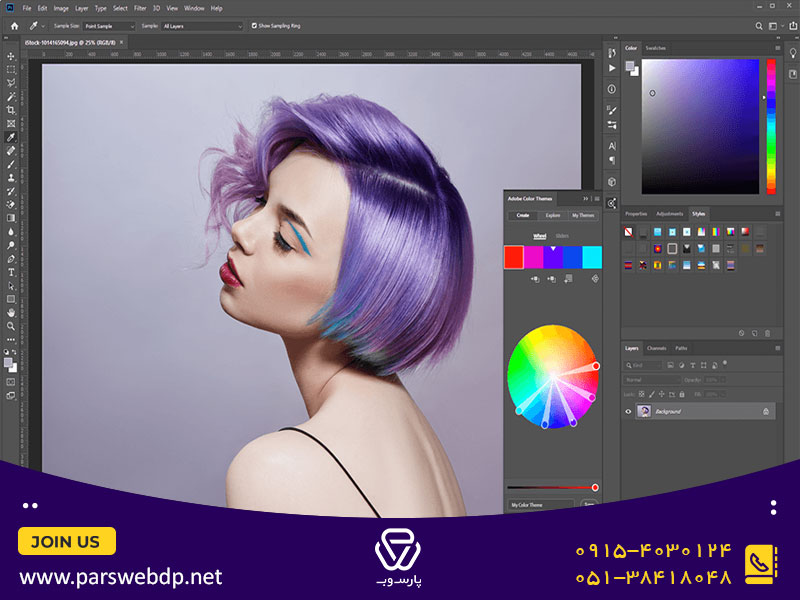
Task: Open the Window menu
Action: pos(194,8)
